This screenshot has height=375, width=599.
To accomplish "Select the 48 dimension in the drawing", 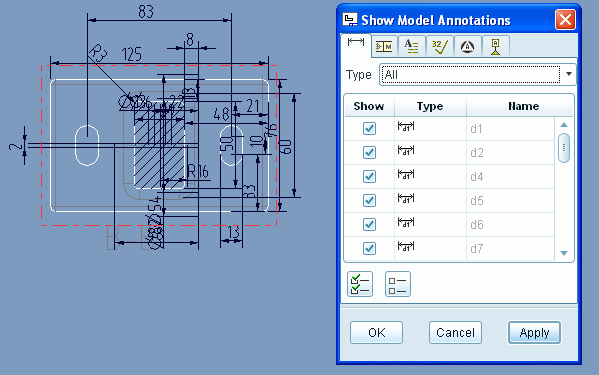I will point(222,114).
